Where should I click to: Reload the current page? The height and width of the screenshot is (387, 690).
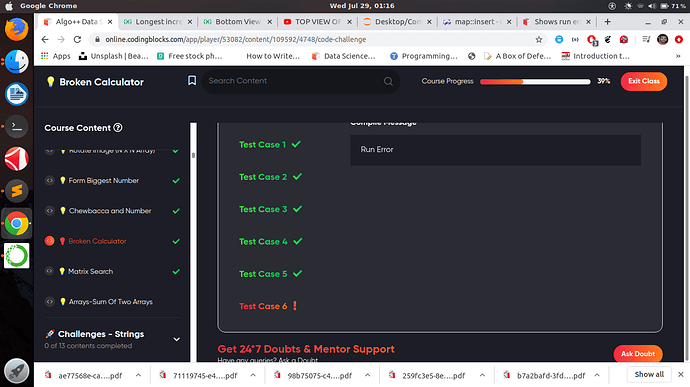77,39
